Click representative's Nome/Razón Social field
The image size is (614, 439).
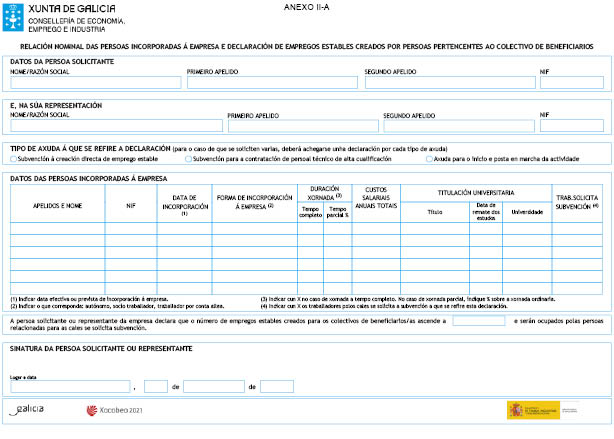pos(114,127)
